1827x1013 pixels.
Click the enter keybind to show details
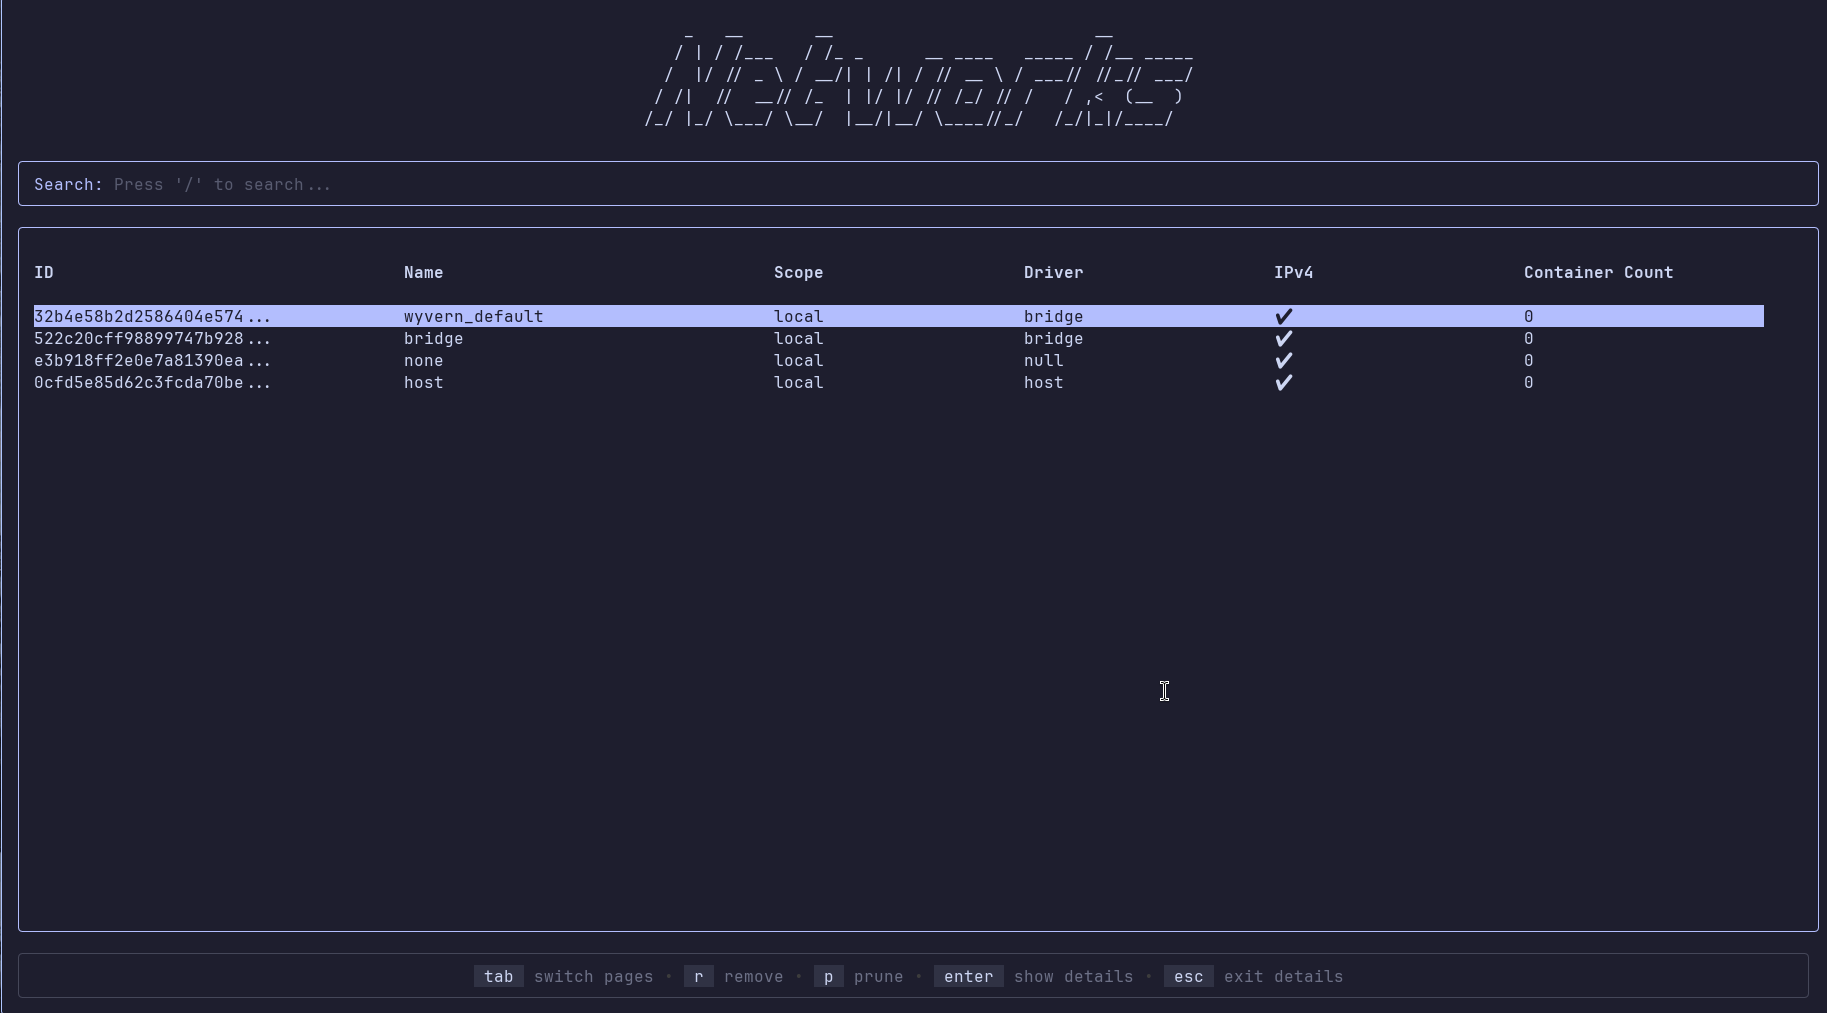[x=967, y=976]
